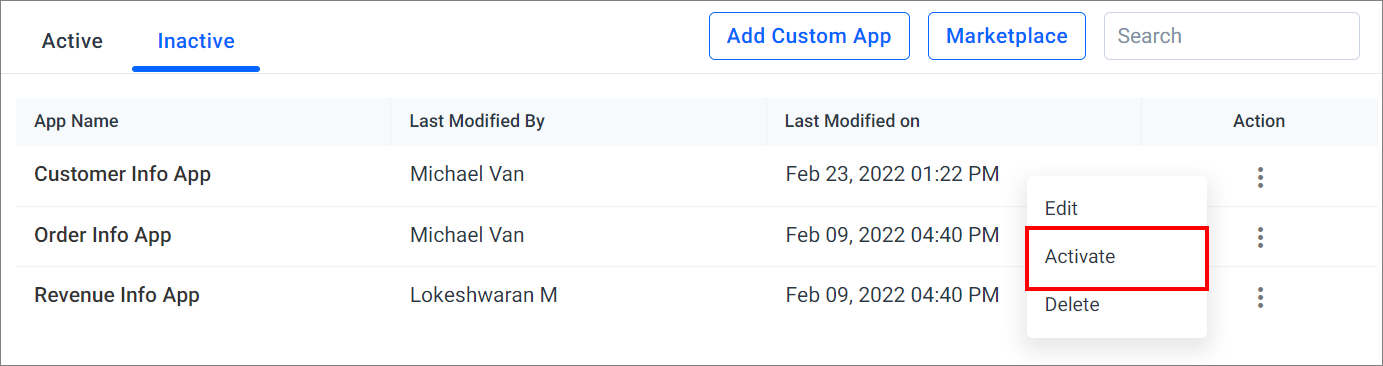Select the Order Info App name
This screenshot has width=1383, height=366.
click(x=103, y=235)
